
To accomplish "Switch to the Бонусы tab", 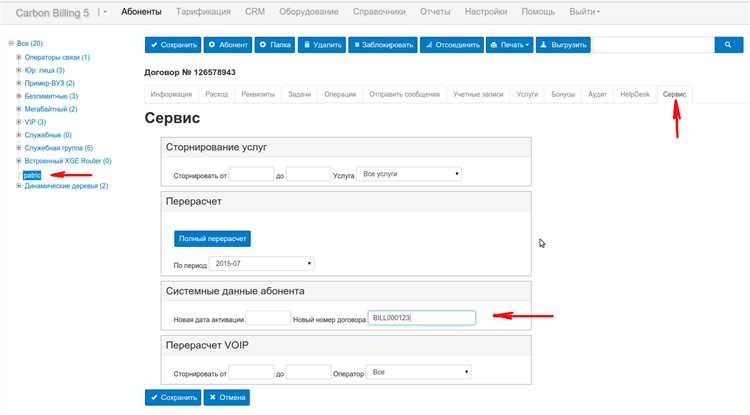I will pos(563,94).
